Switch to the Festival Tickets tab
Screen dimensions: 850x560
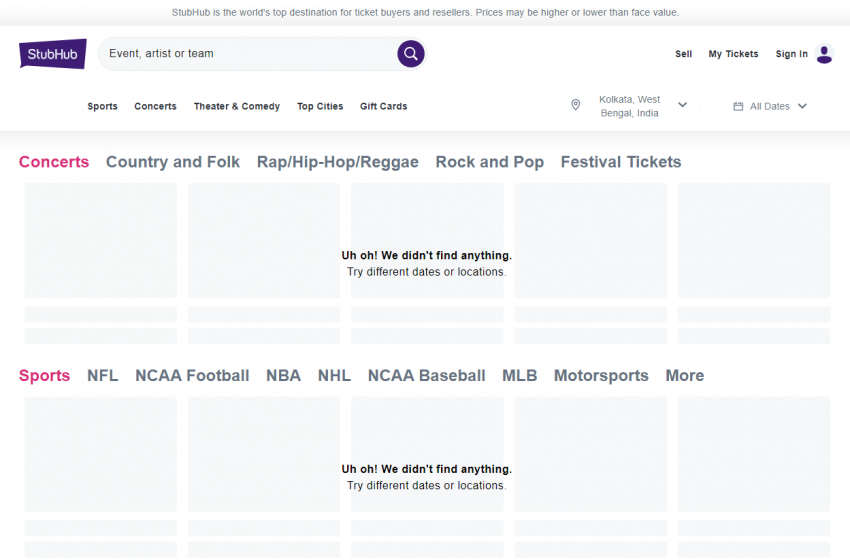tap(621, 162)
